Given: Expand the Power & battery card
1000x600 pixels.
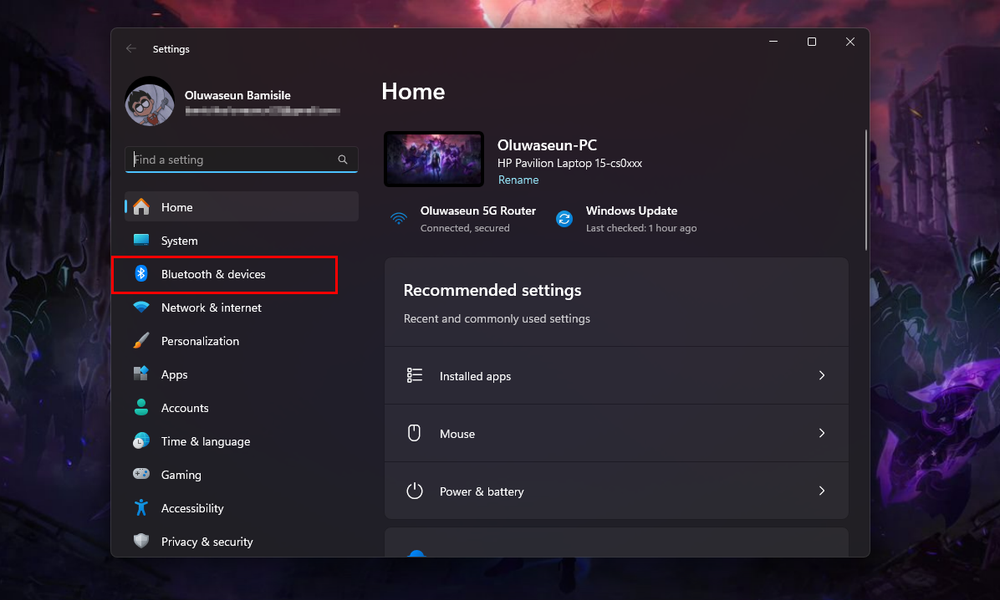Looking at the screenshot, I should click(616, 491).
